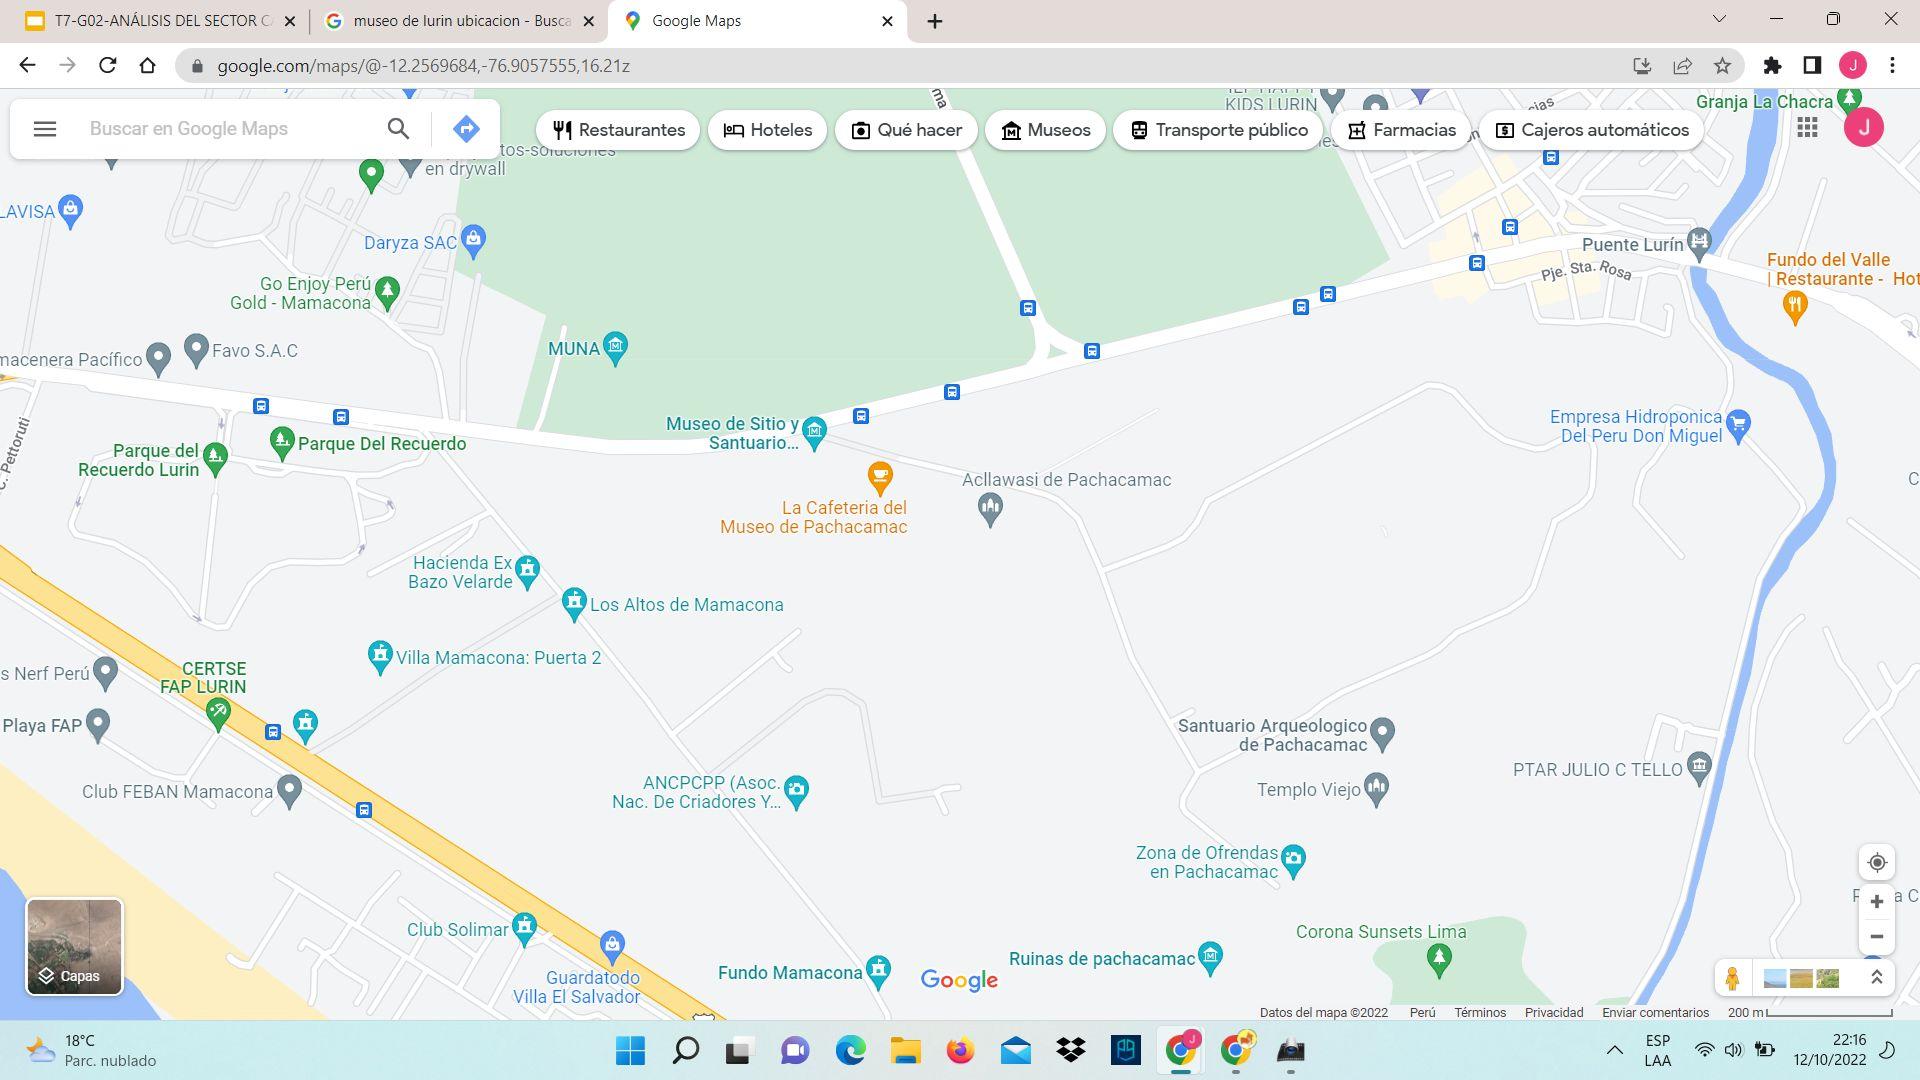
Task: Click CERTSE FAP LURIN green pin
Action: [x=218, y=713]
